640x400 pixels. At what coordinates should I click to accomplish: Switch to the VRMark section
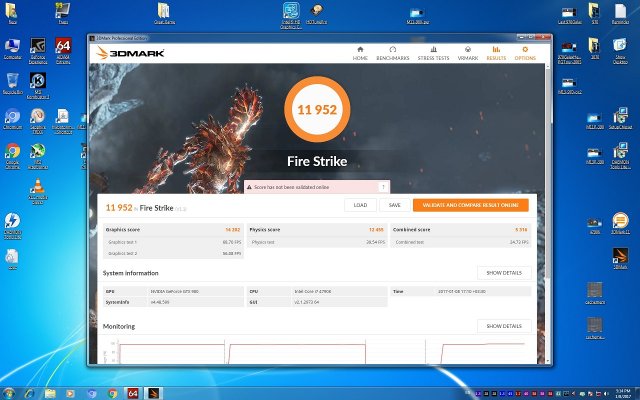pos(466,54)
